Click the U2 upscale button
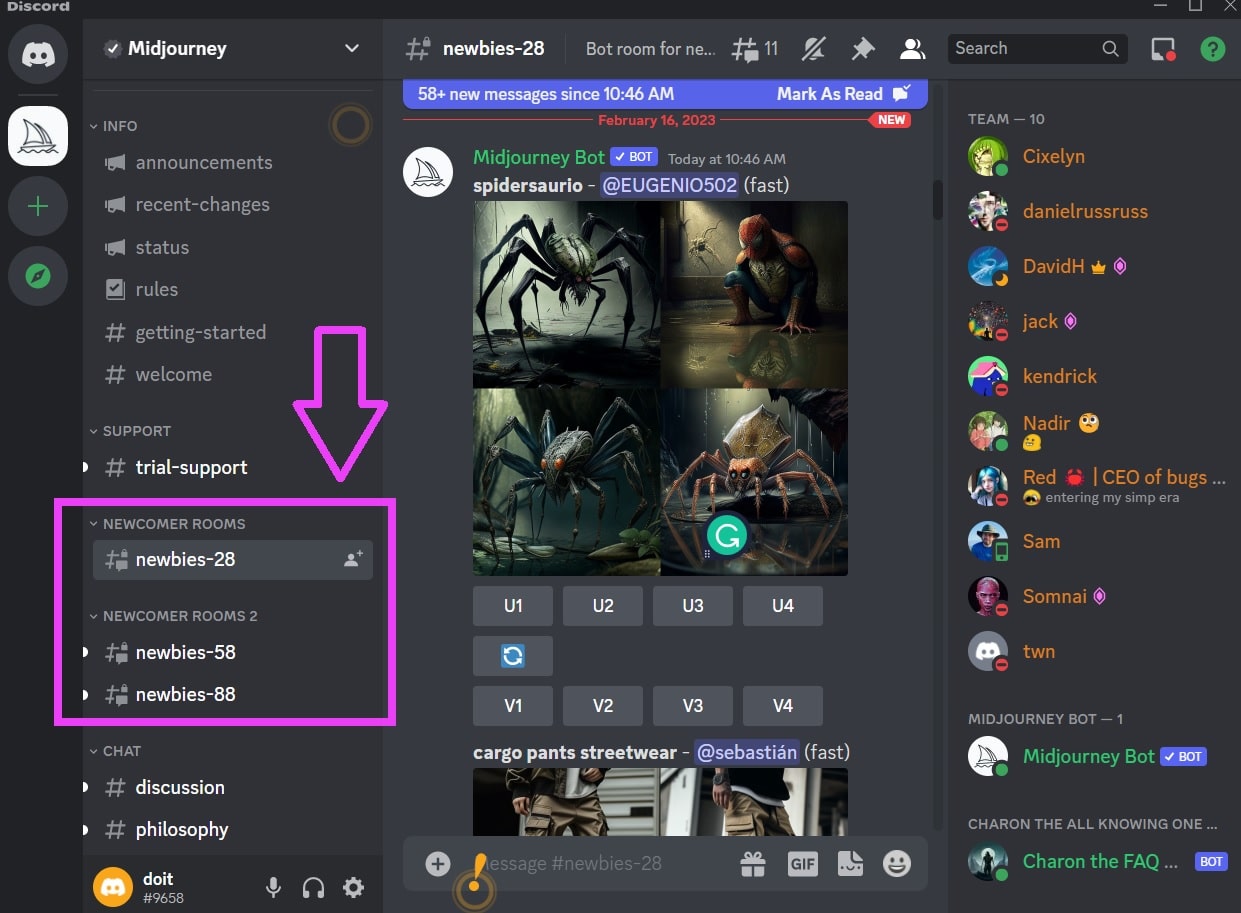The width and height of the screenshot is (1241, 913). (603, 606)
